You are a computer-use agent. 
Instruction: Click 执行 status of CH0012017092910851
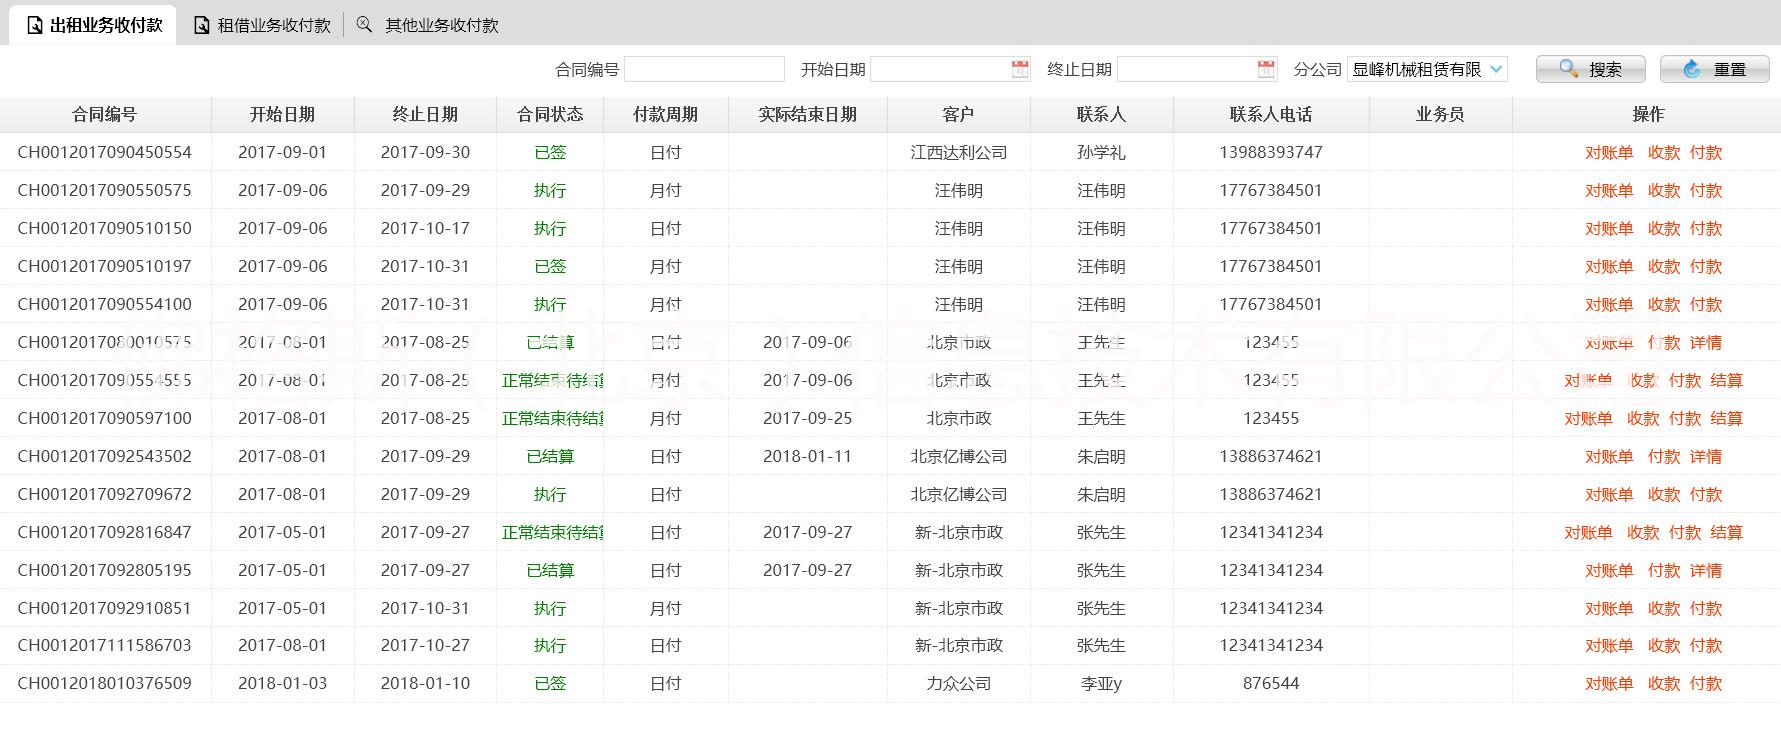pyautogui.click(x=550, y=608)
